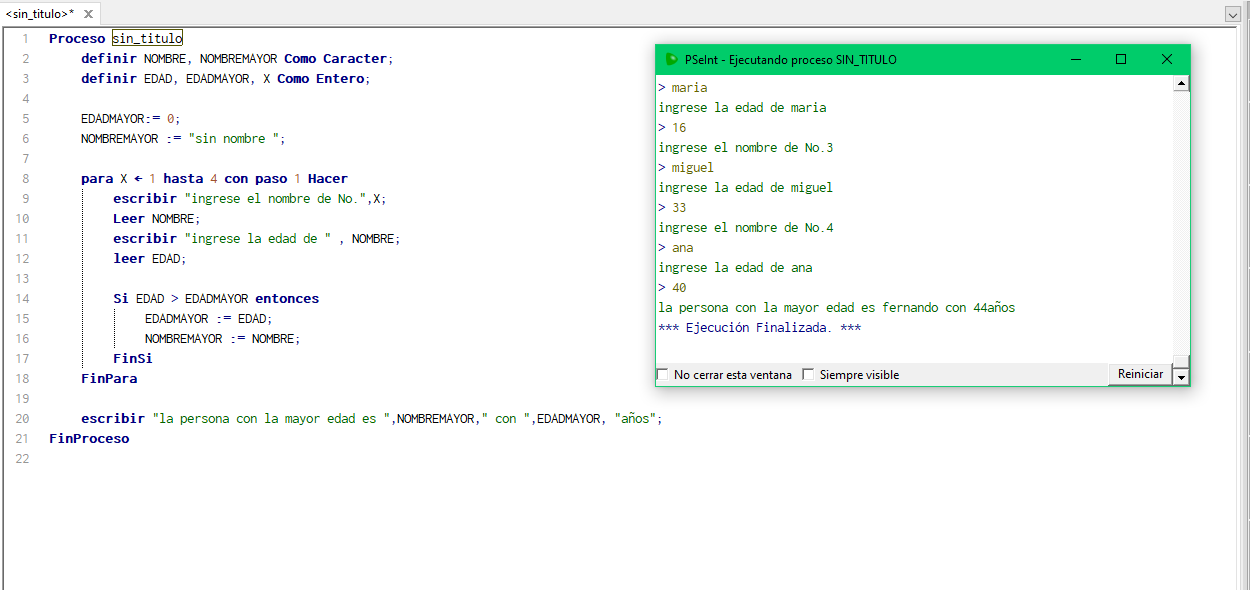
Task: Click the 'Como Entero' text on line 3
Action: pos(323,78)
